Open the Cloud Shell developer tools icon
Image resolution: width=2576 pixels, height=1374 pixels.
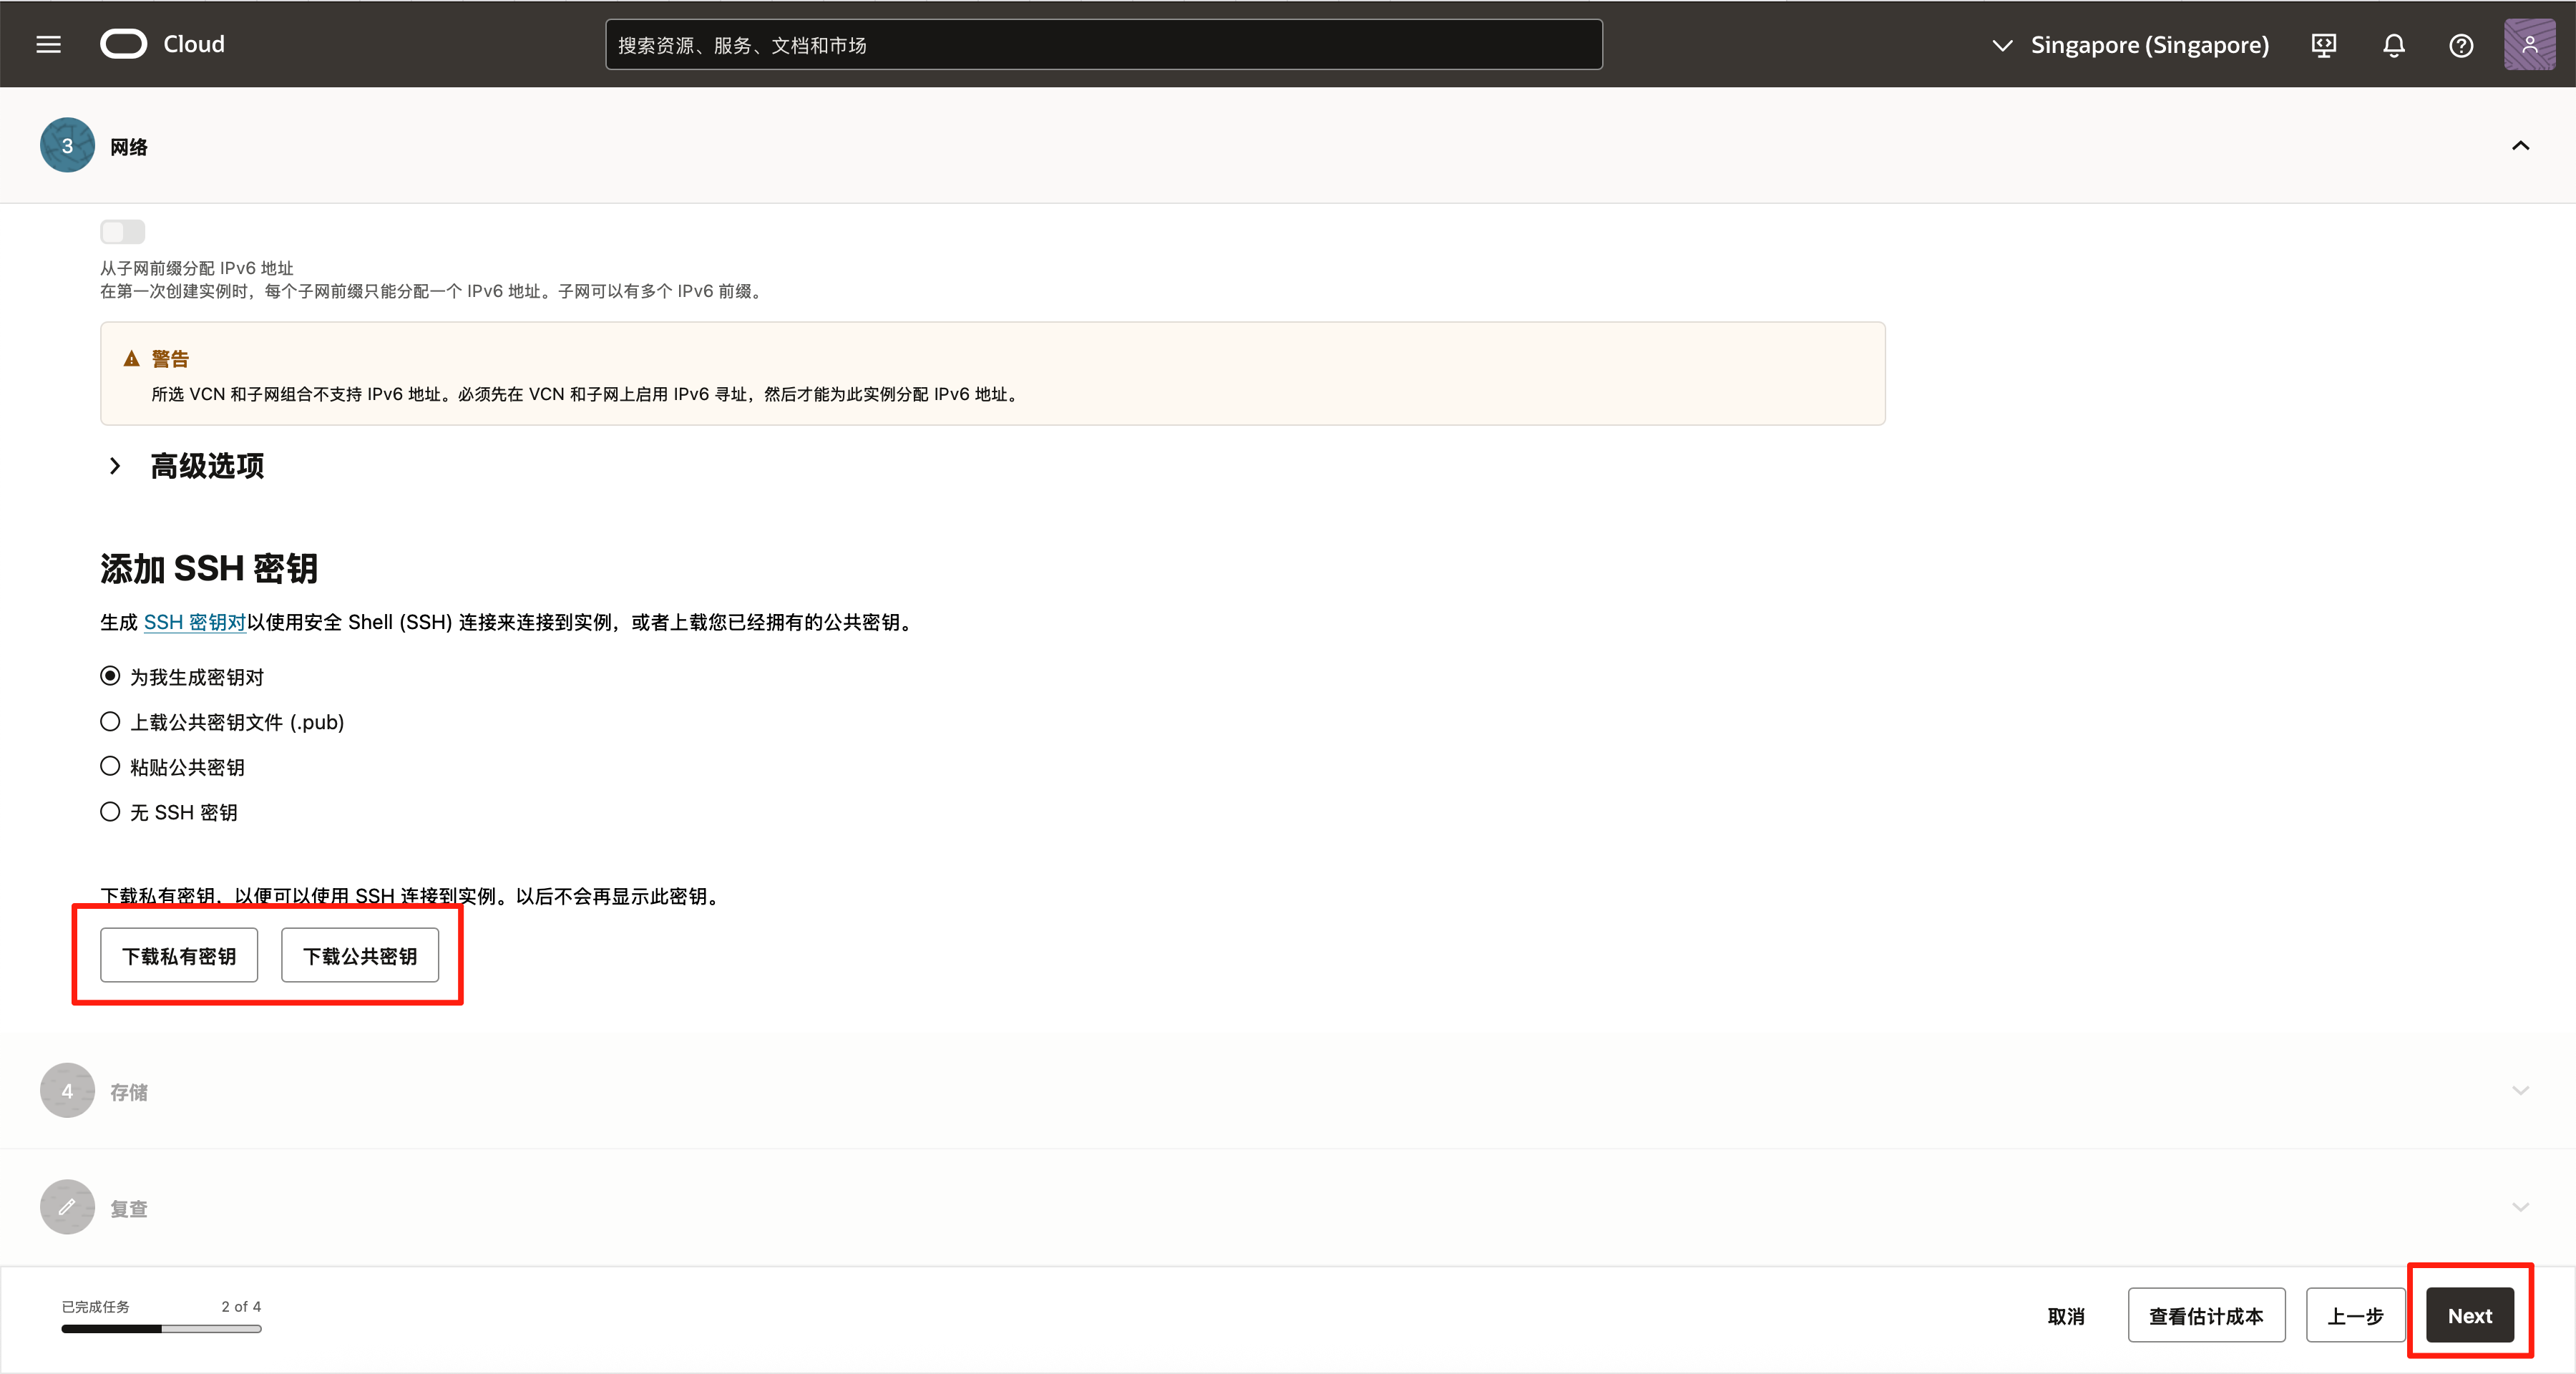click(2324, 45)
